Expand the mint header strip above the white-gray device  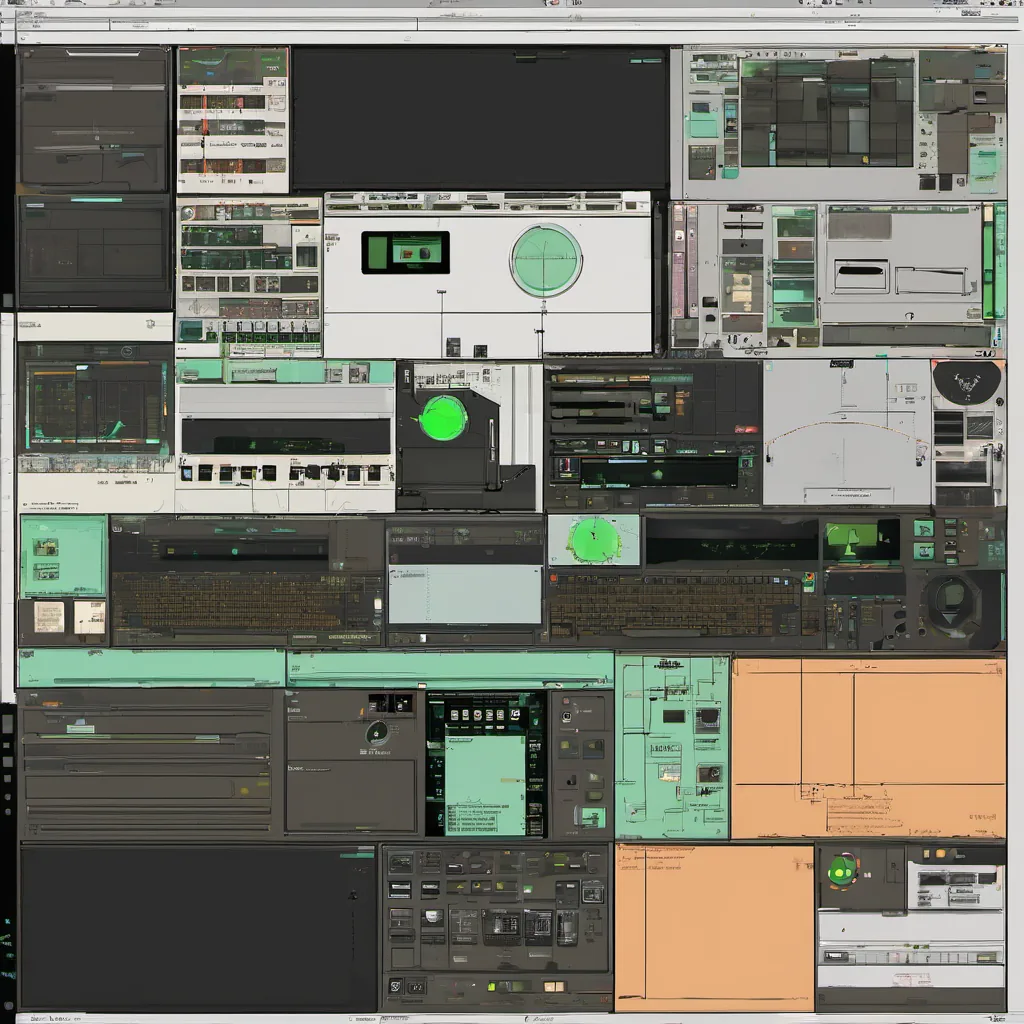(x=285, y=372)
